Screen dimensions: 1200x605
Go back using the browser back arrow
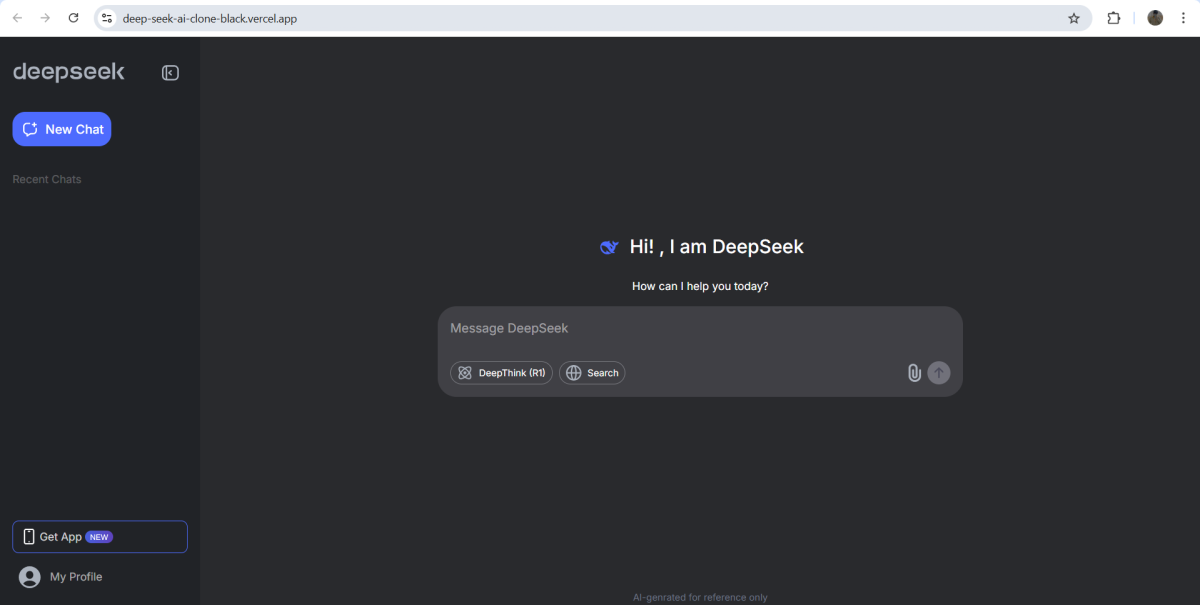(x=17, y=18)
